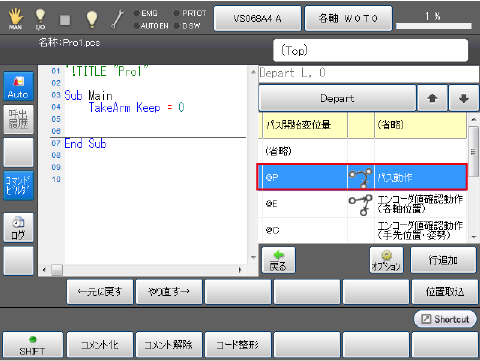Open the Shortcut button

pos(445,319)
